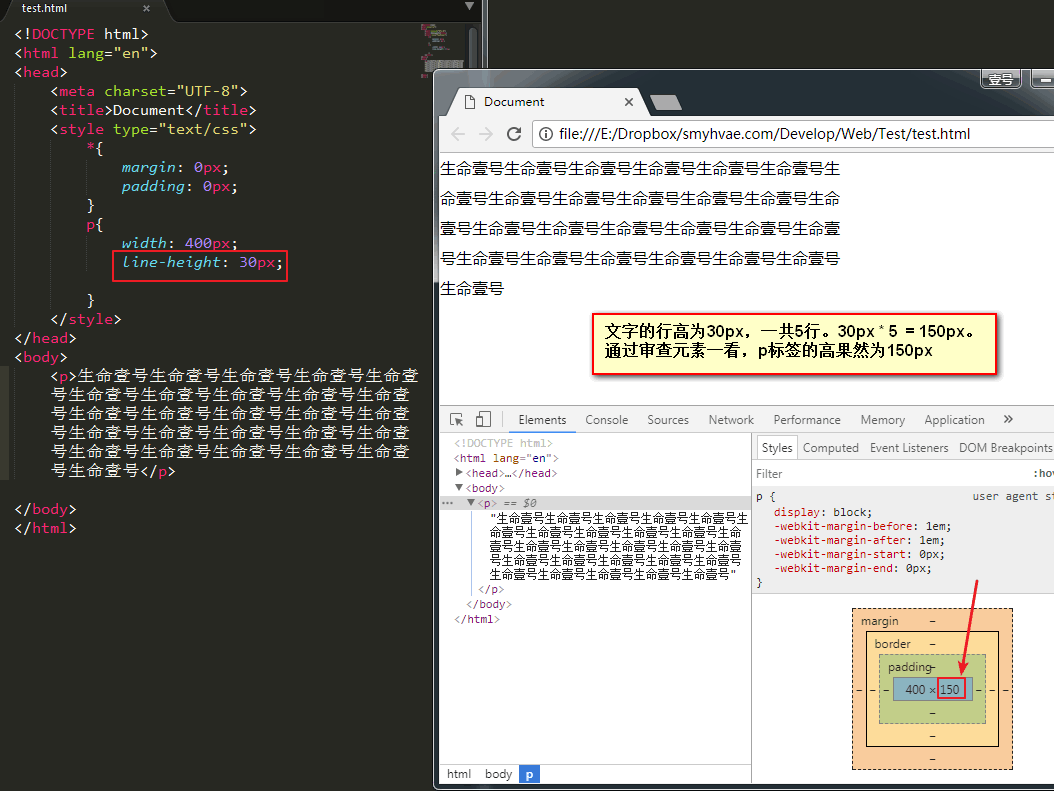1054x791 pixels.
Task: Click the browser back navigation arrow
Action: point(457,133)
